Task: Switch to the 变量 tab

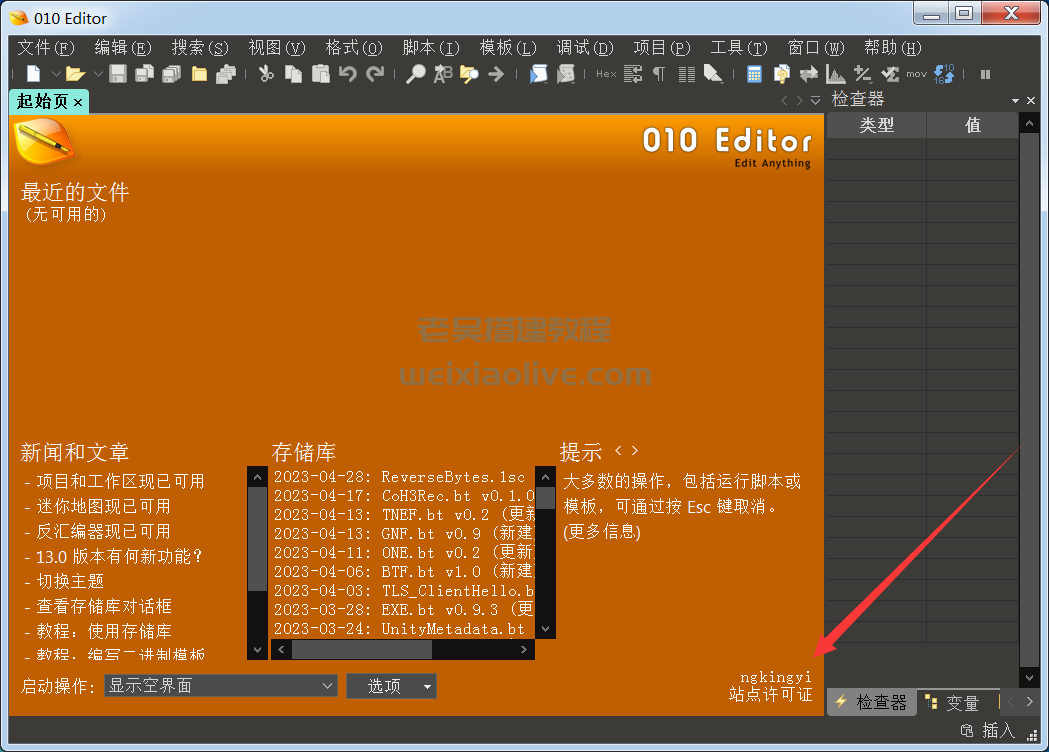Action: [954, 703]
